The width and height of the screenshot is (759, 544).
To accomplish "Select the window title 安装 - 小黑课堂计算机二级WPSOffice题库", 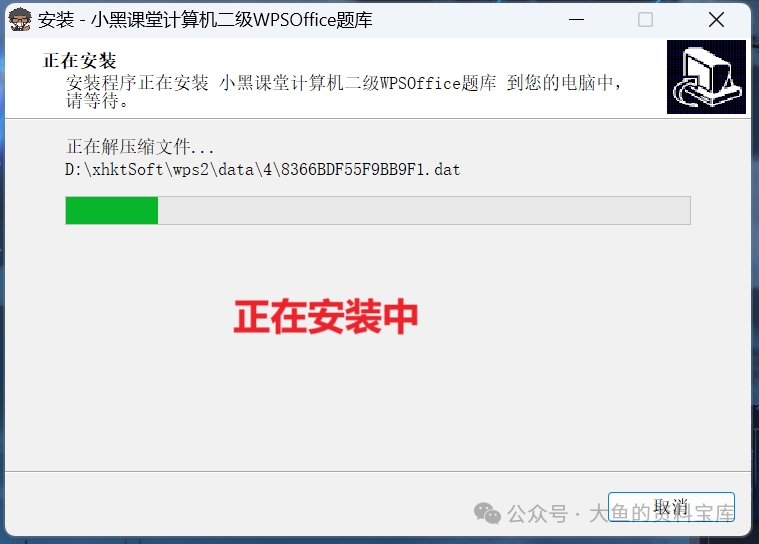I will coord(205,20).
